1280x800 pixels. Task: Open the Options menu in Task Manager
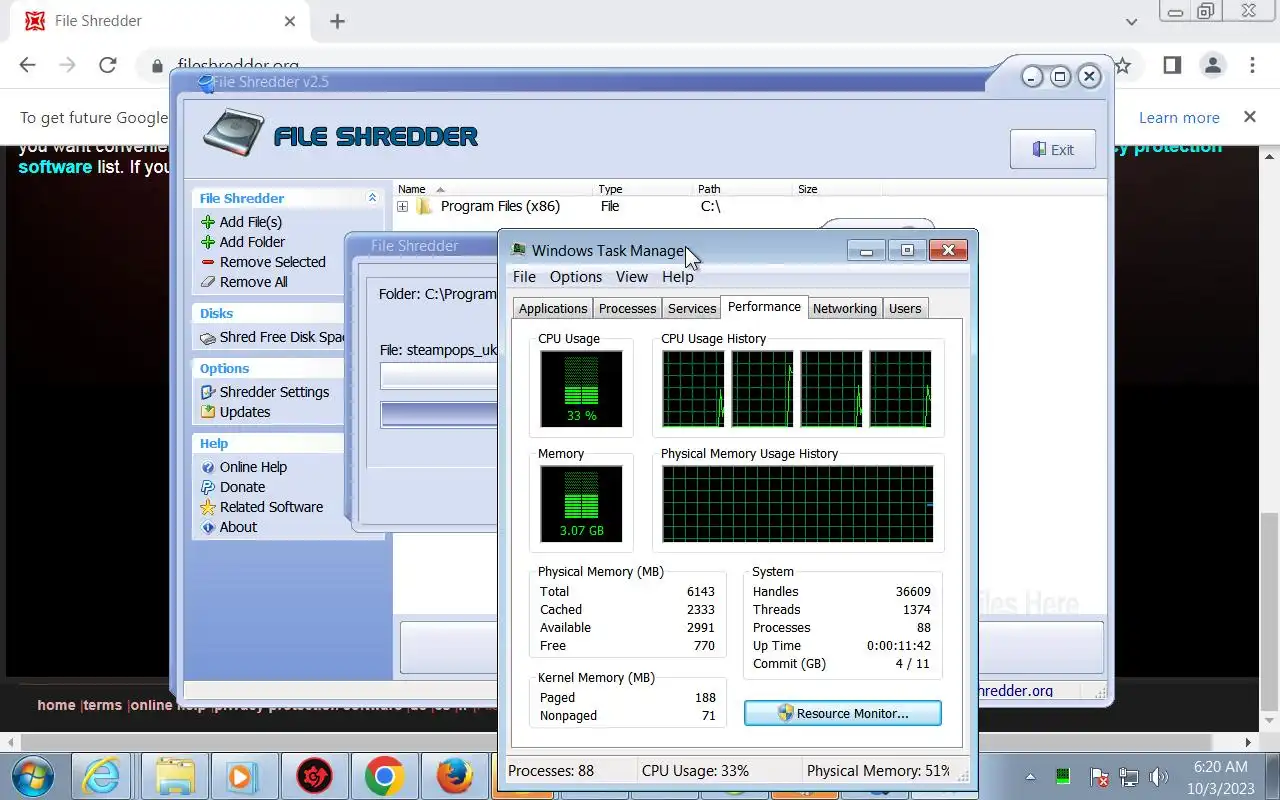(x=576, y=277)
